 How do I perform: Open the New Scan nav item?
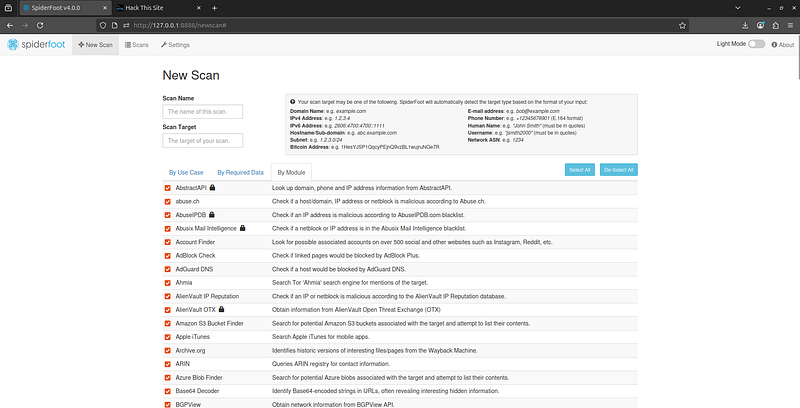pos(95,45)
